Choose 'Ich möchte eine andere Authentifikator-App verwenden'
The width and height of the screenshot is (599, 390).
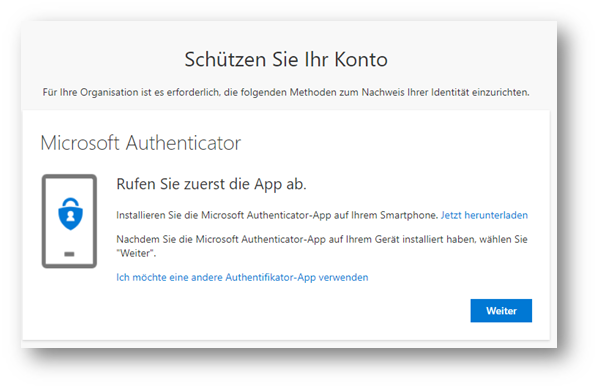(242, 277)
